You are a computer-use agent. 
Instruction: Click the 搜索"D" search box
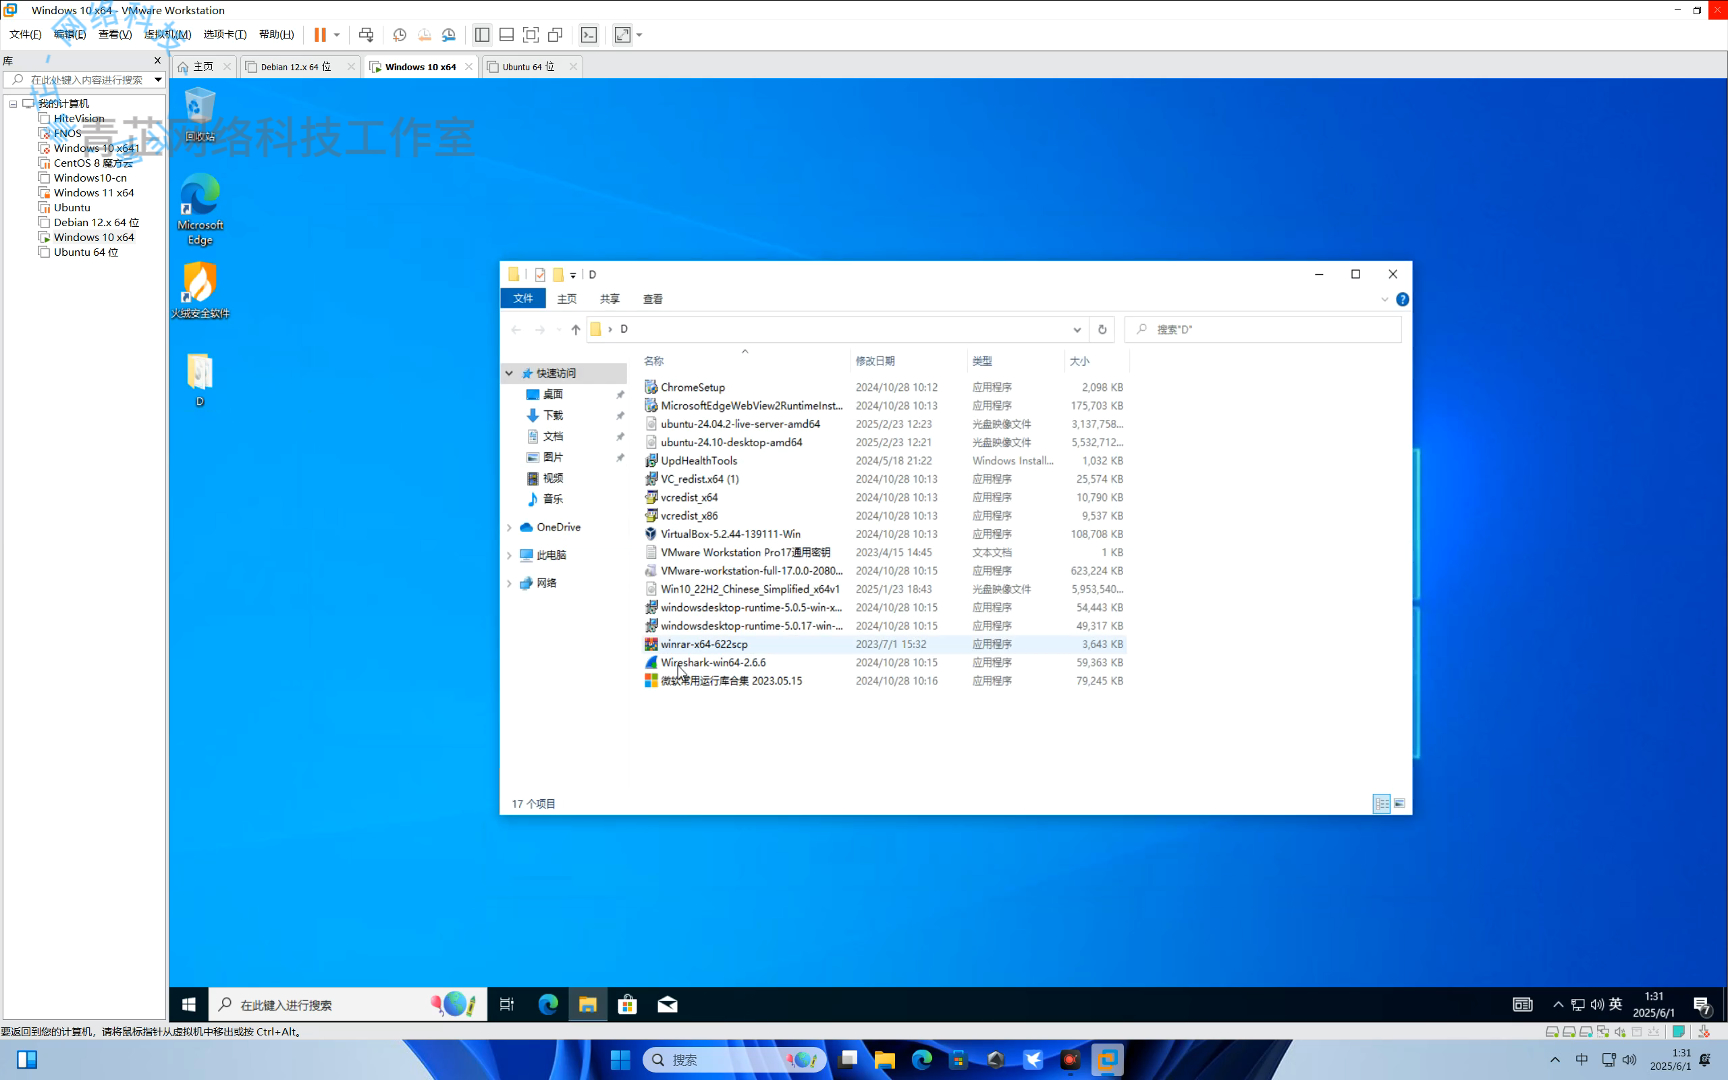pyautogui.click(x=1263, y=329)
